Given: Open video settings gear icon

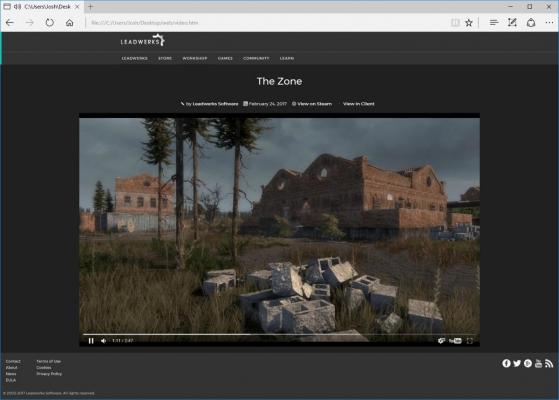Looking at the screenshot, I should click(441, 341).
